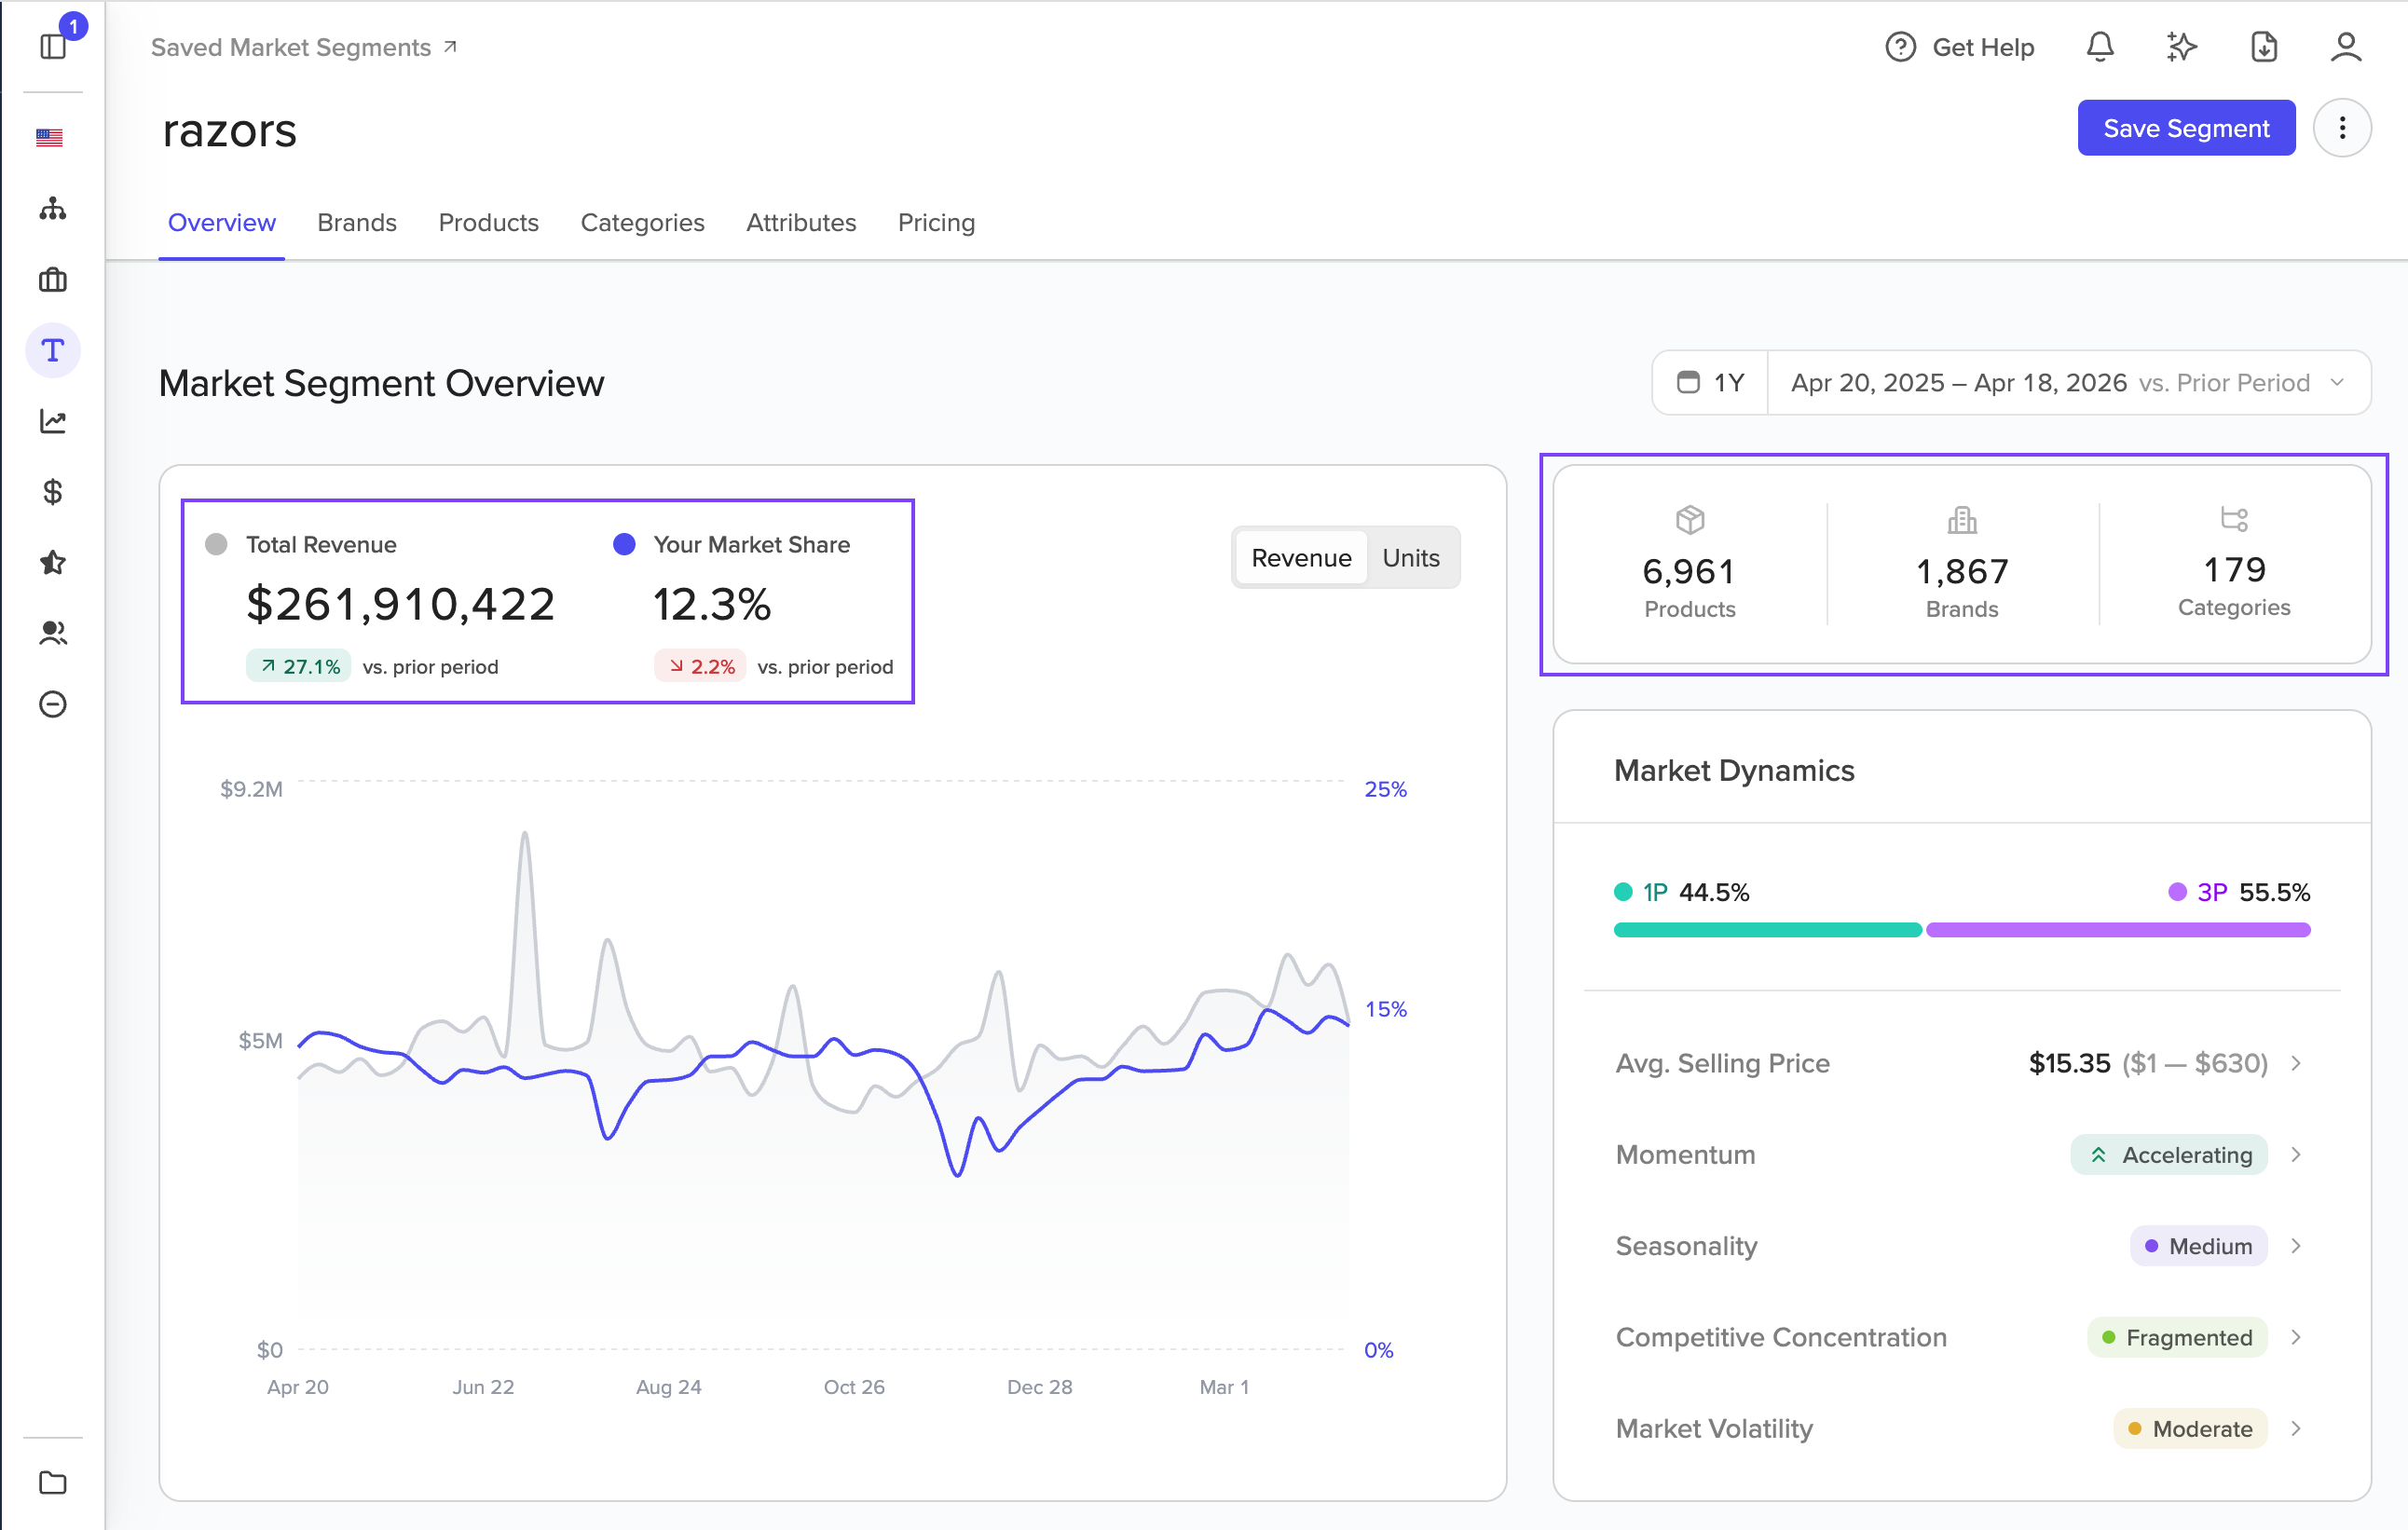This screenshot has width=2408, height=1530.
Task: Click the Accelerating momentum badge
Action: (2168, 1154)
